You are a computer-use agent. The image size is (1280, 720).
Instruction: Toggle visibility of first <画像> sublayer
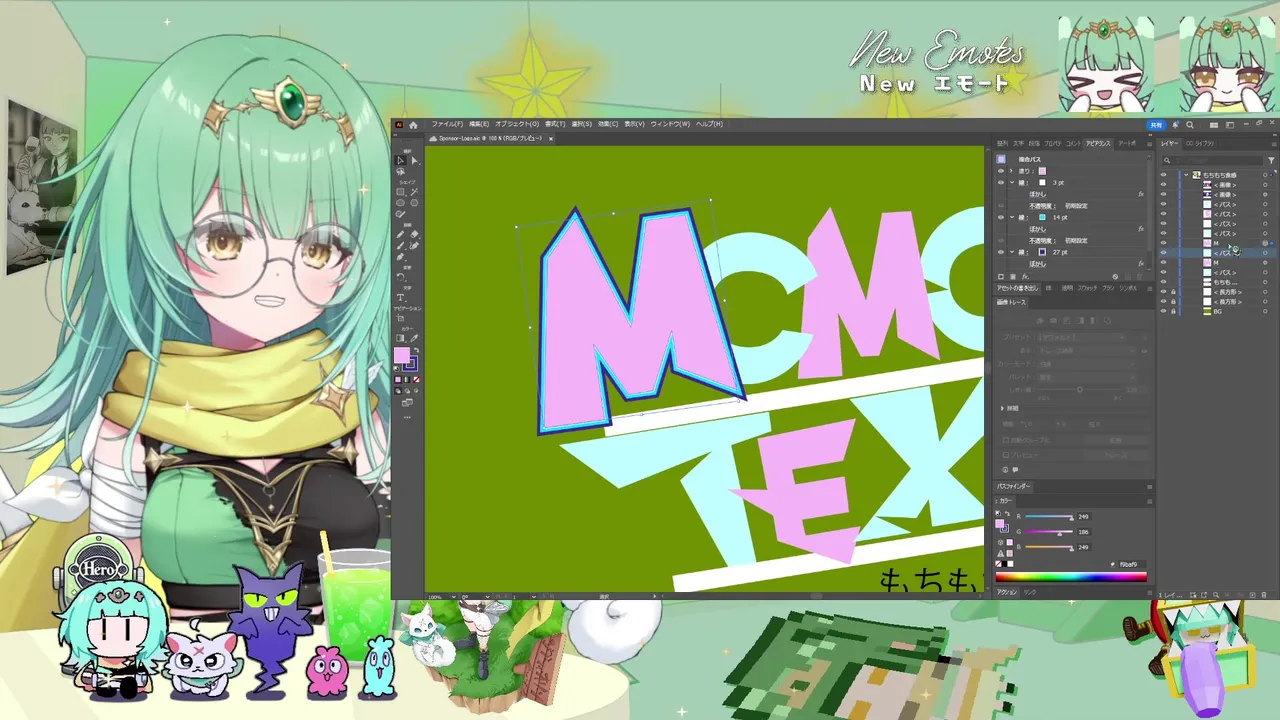1163,185
